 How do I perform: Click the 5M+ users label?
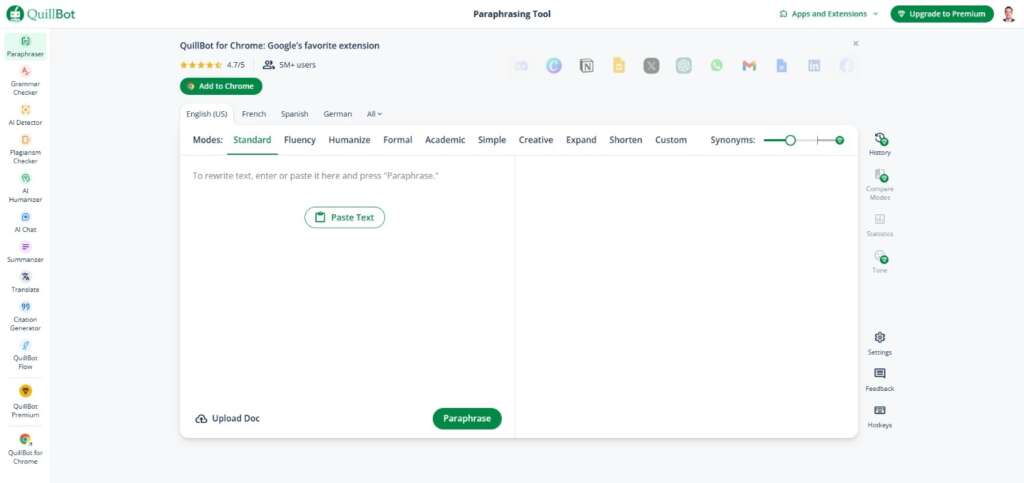289,65
